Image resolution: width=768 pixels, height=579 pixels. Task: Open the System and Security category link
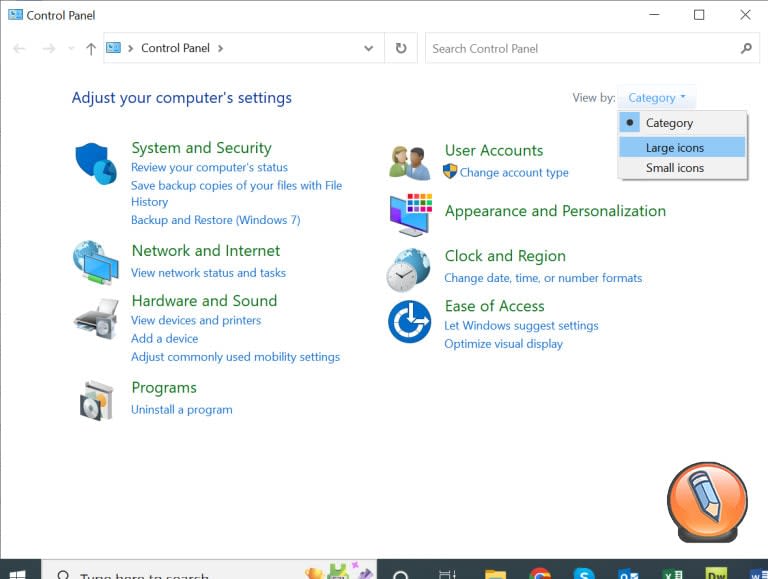click(x=201, y=147)
